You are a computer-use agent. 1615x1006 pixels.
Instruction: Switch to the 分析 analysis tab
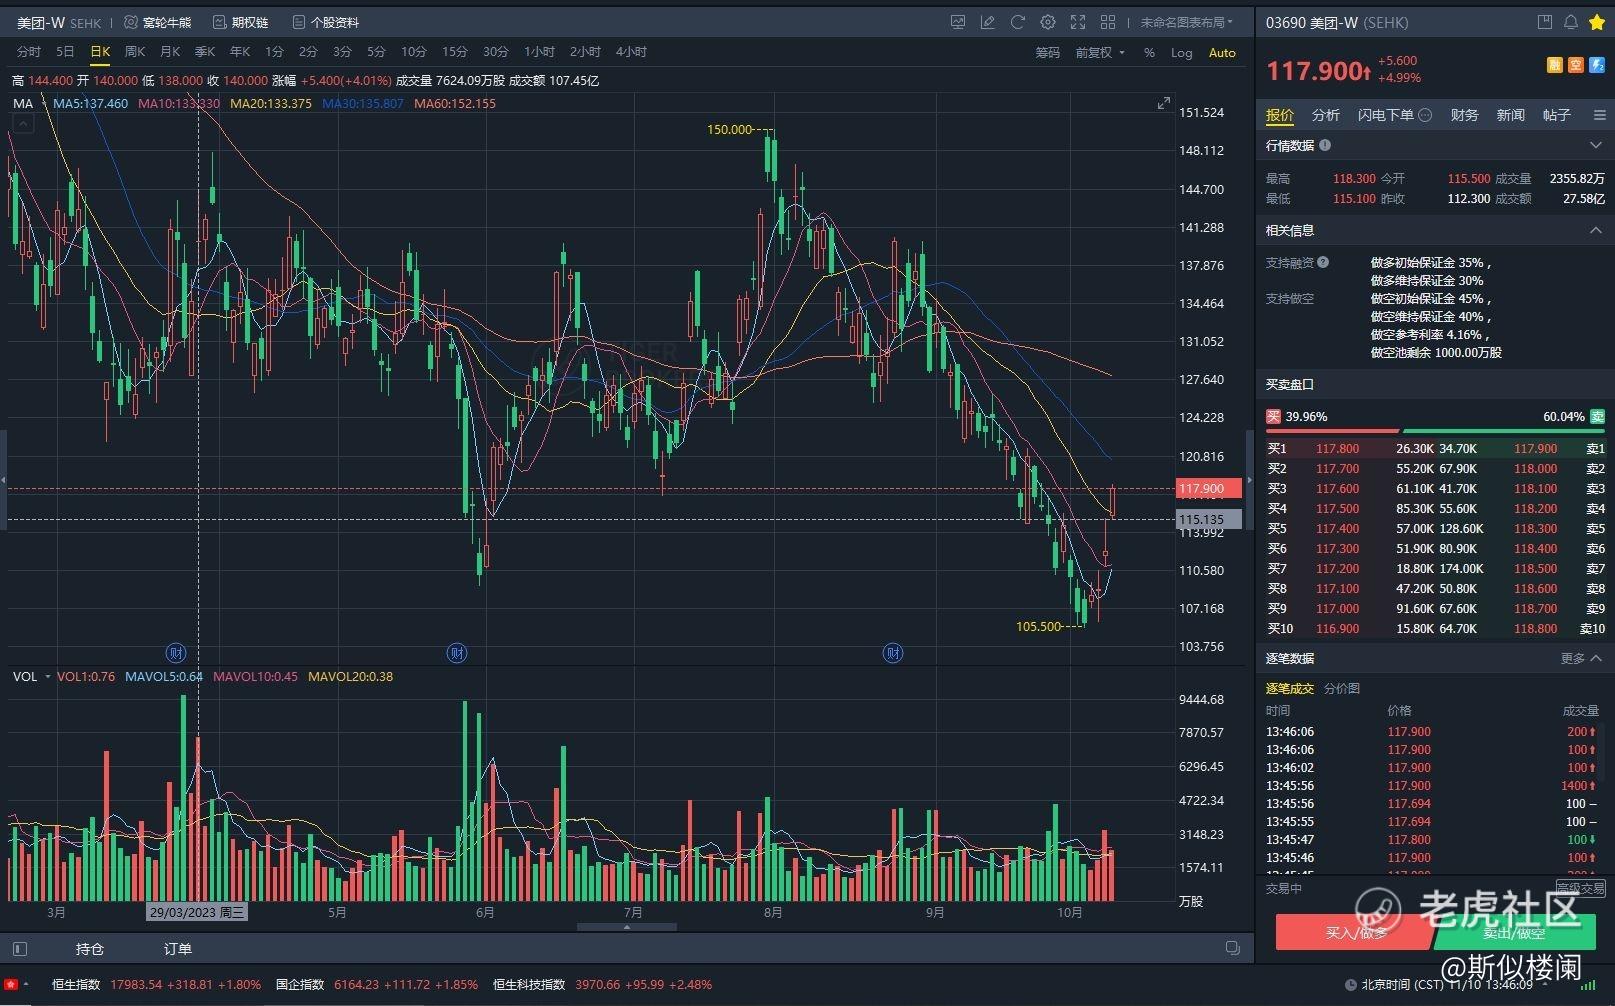click(1326, 115)
